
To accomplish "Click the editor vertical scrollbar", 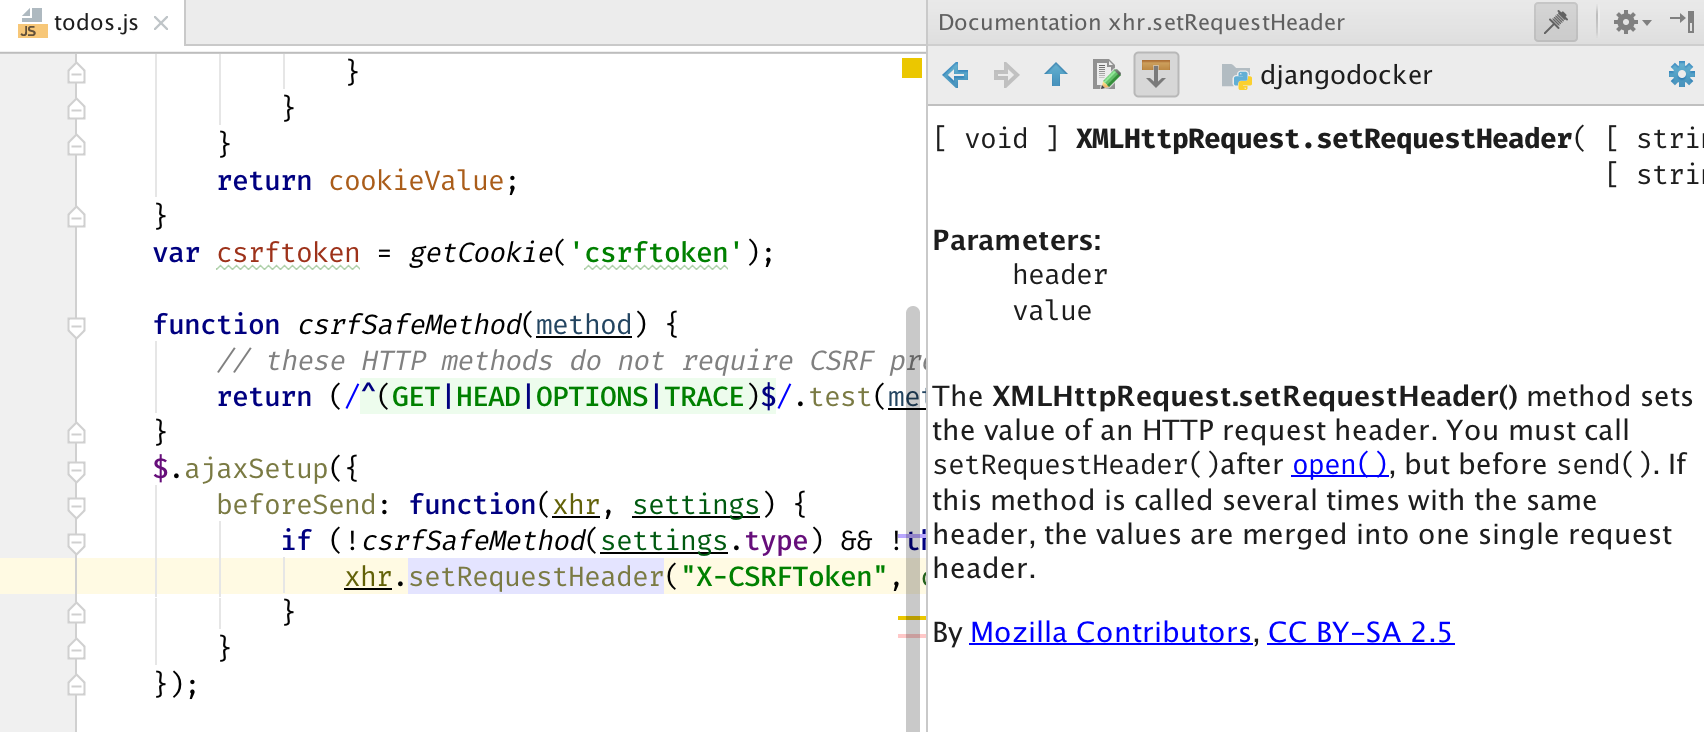I will [x=913, y=518].
